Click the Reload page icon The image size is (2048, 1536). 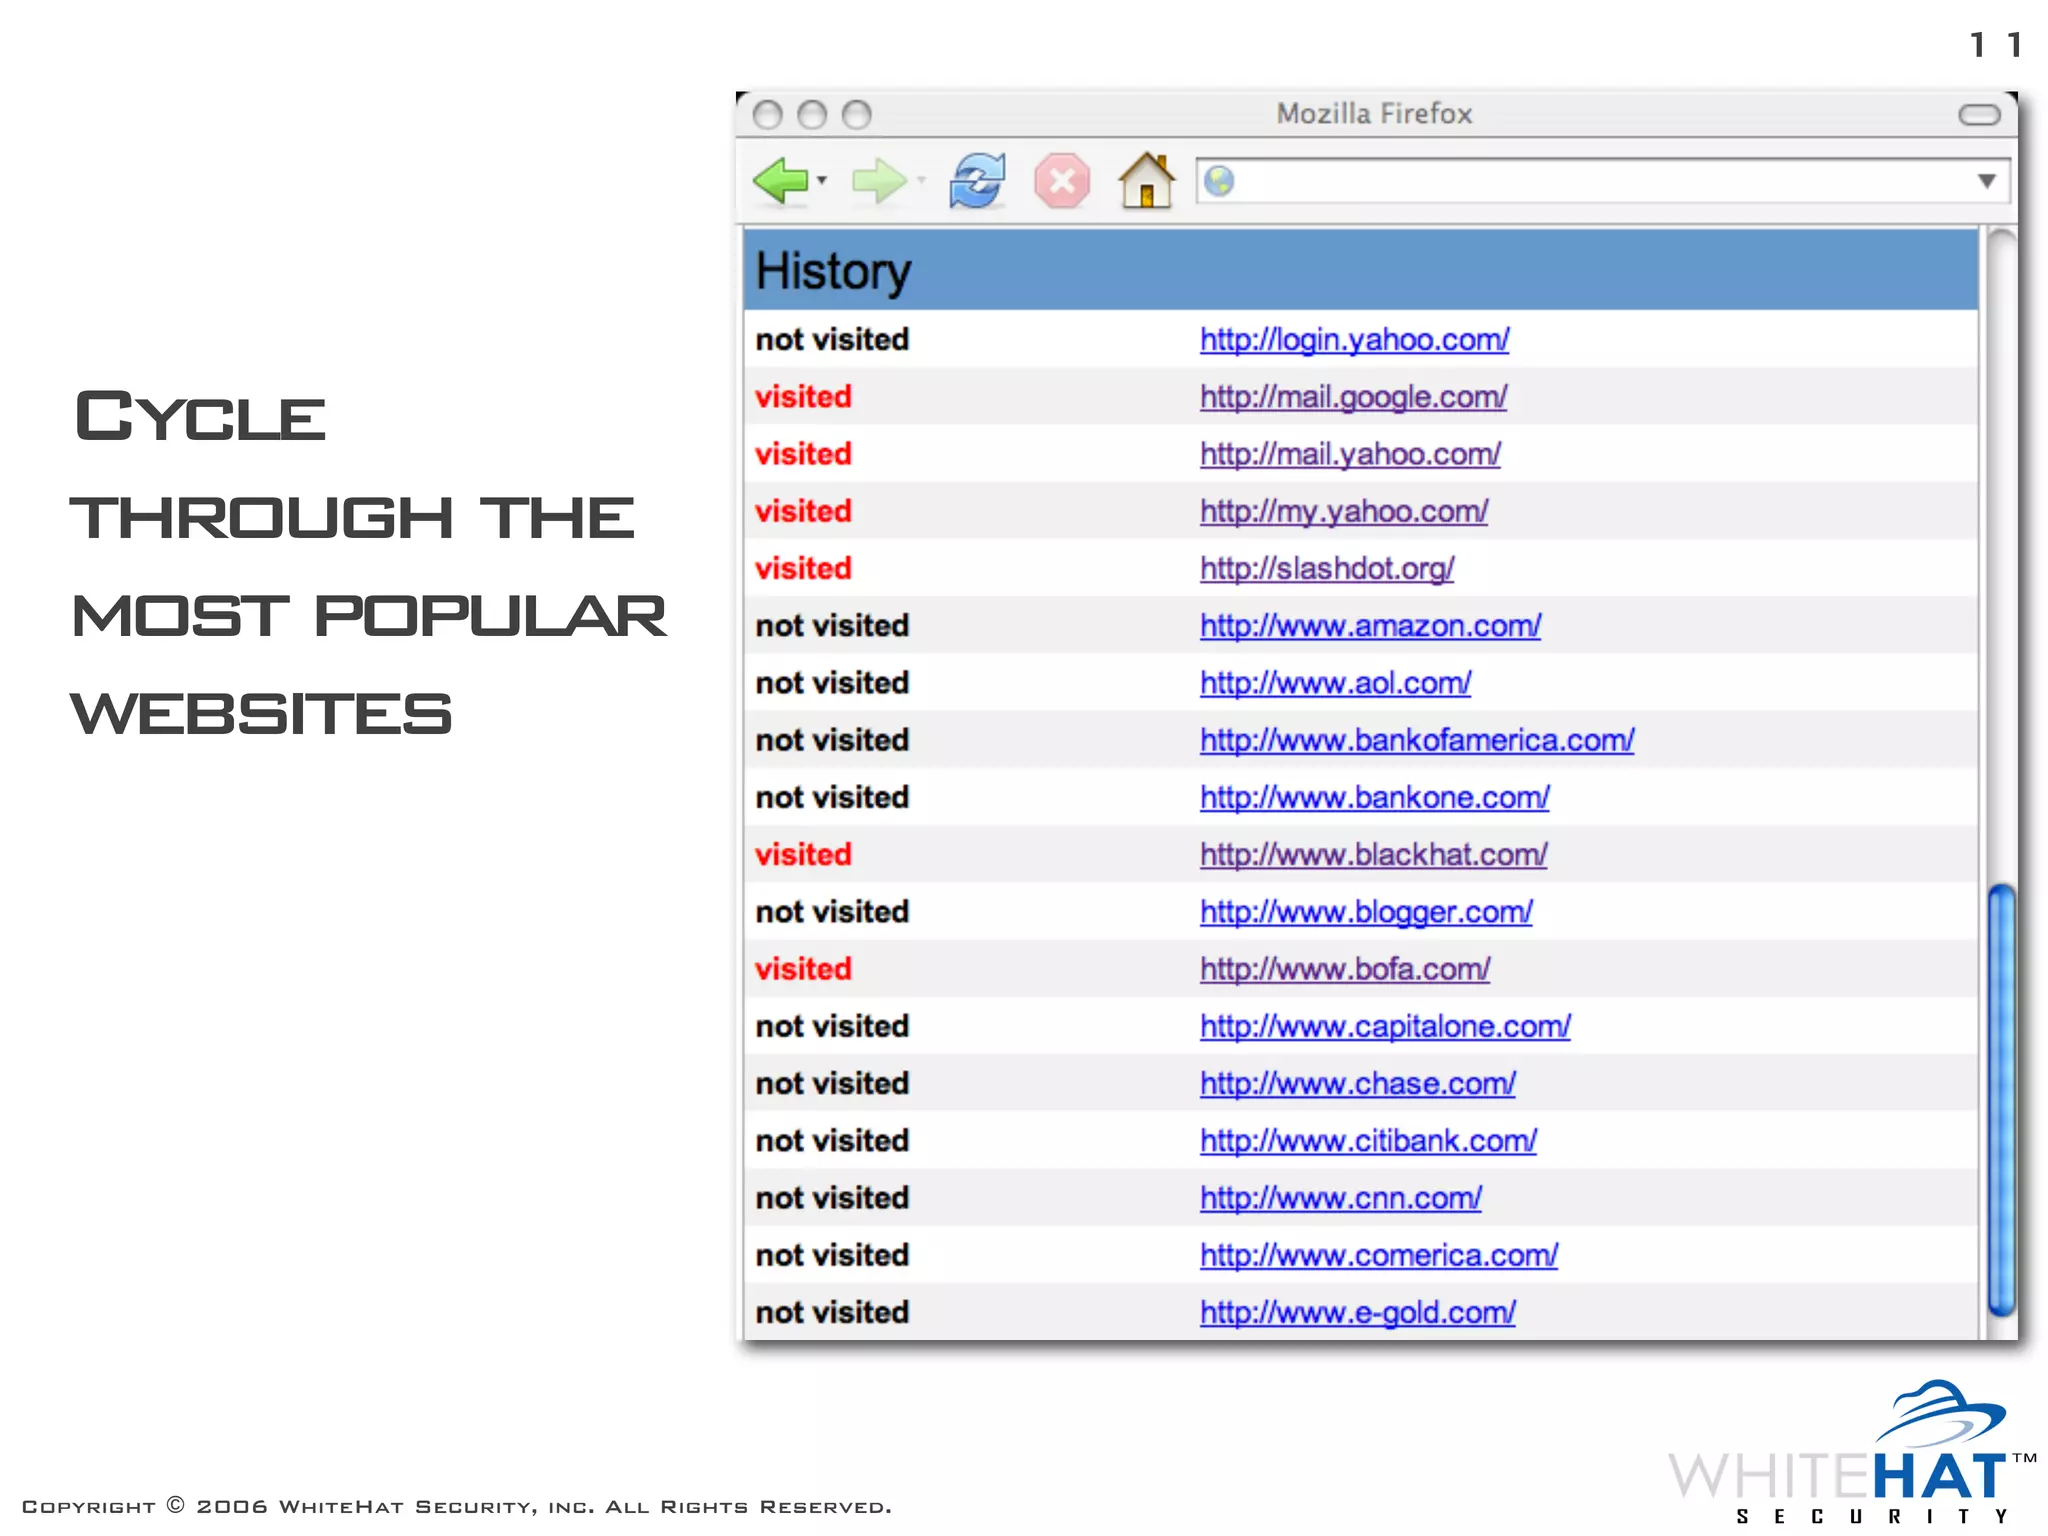coord(977,181)
